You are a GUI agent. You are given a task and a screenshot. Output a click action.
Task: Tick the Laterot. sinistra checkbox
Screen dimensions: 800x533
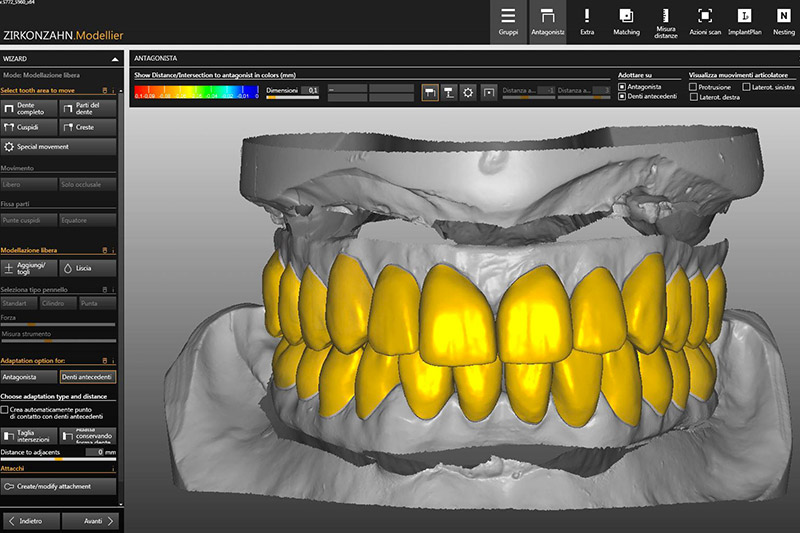click(x=745, y=87)
